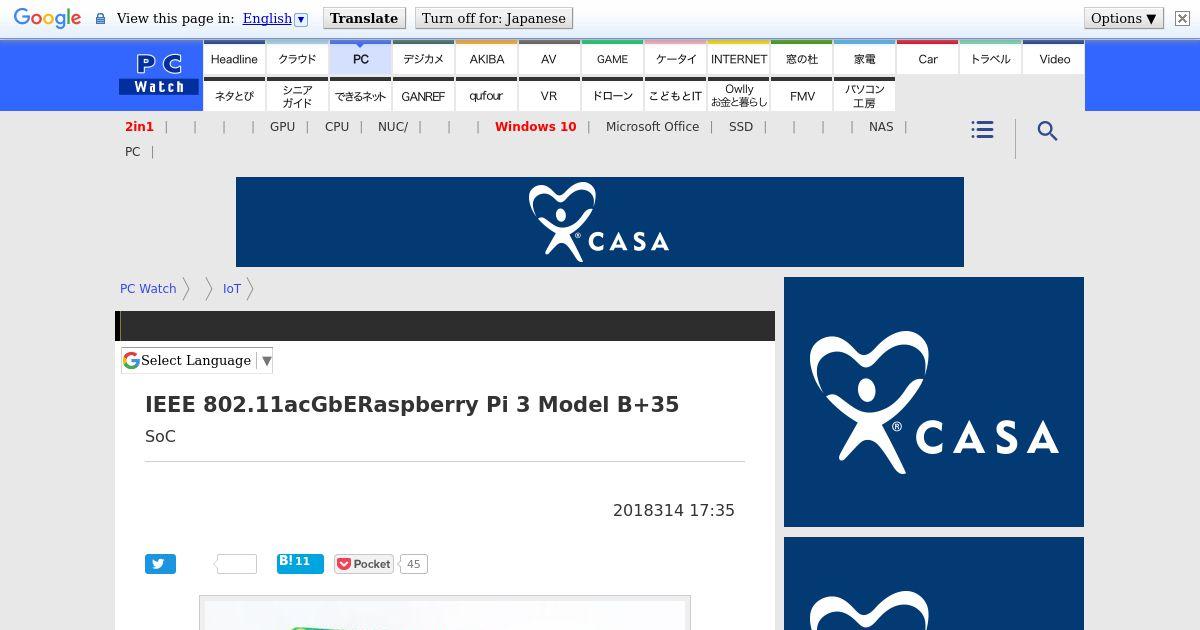Open the 窓の杜 tab
This screenshot has width=1200, height=630.
coord(802,59)
